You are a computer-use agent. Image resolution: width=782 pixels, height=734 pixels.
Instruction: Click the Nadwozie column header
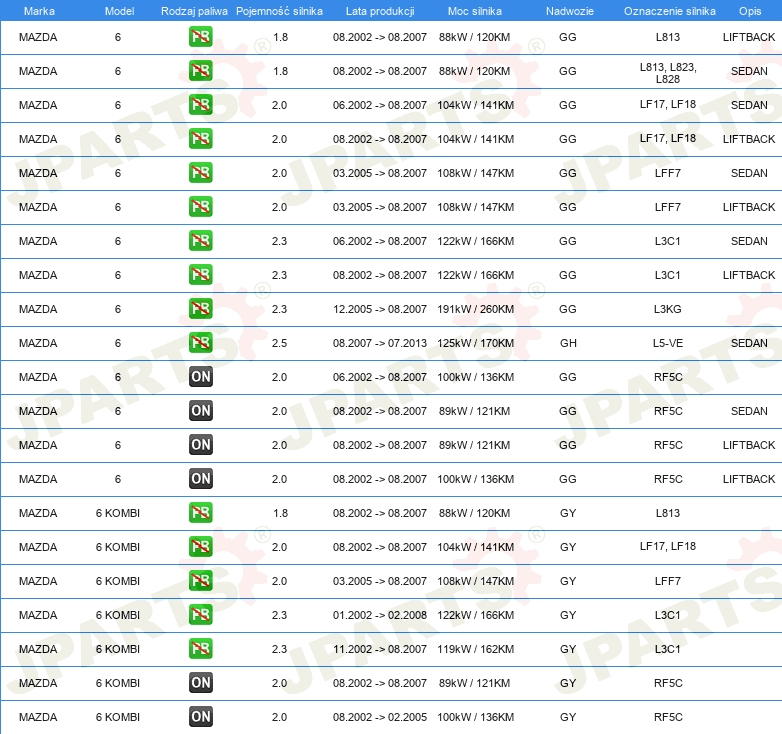point(570,11)
